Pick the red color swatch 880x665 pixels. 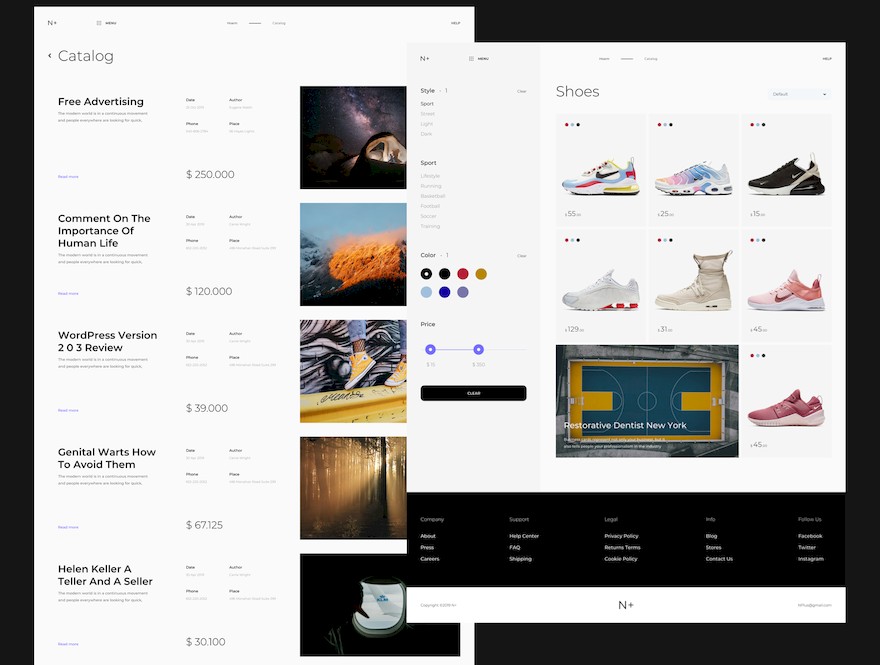(x=462, y=274)
